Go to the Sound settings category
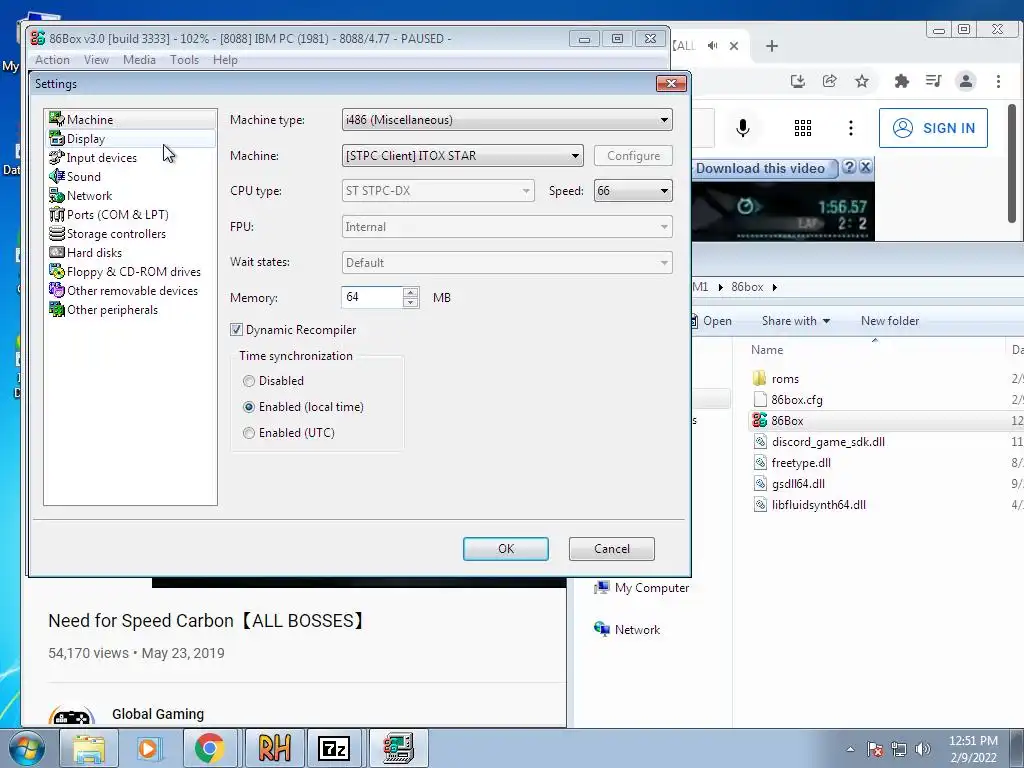The image size is (1024, 768). pos(84,176)
